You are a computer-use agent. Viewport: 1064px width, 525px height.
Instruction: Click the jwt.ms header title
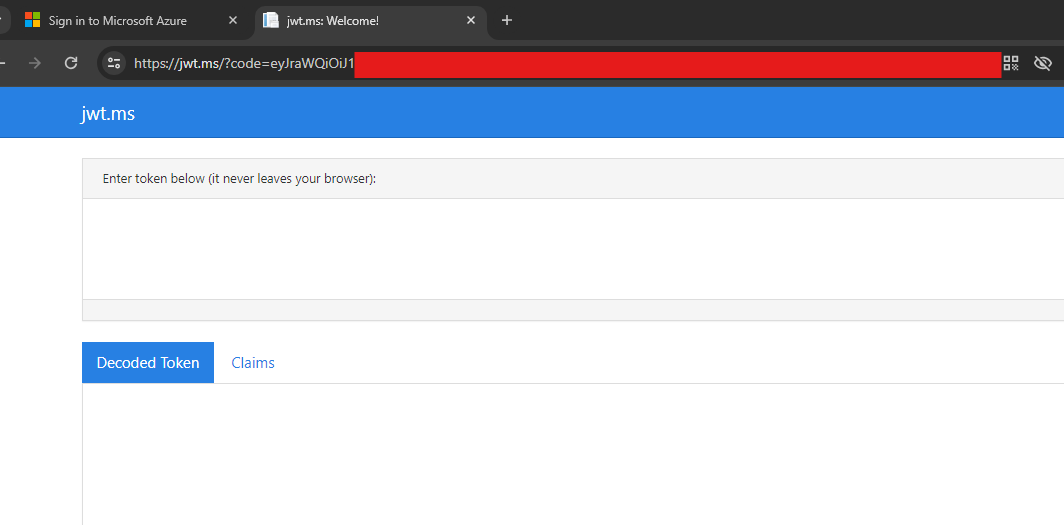click(108, 113)
